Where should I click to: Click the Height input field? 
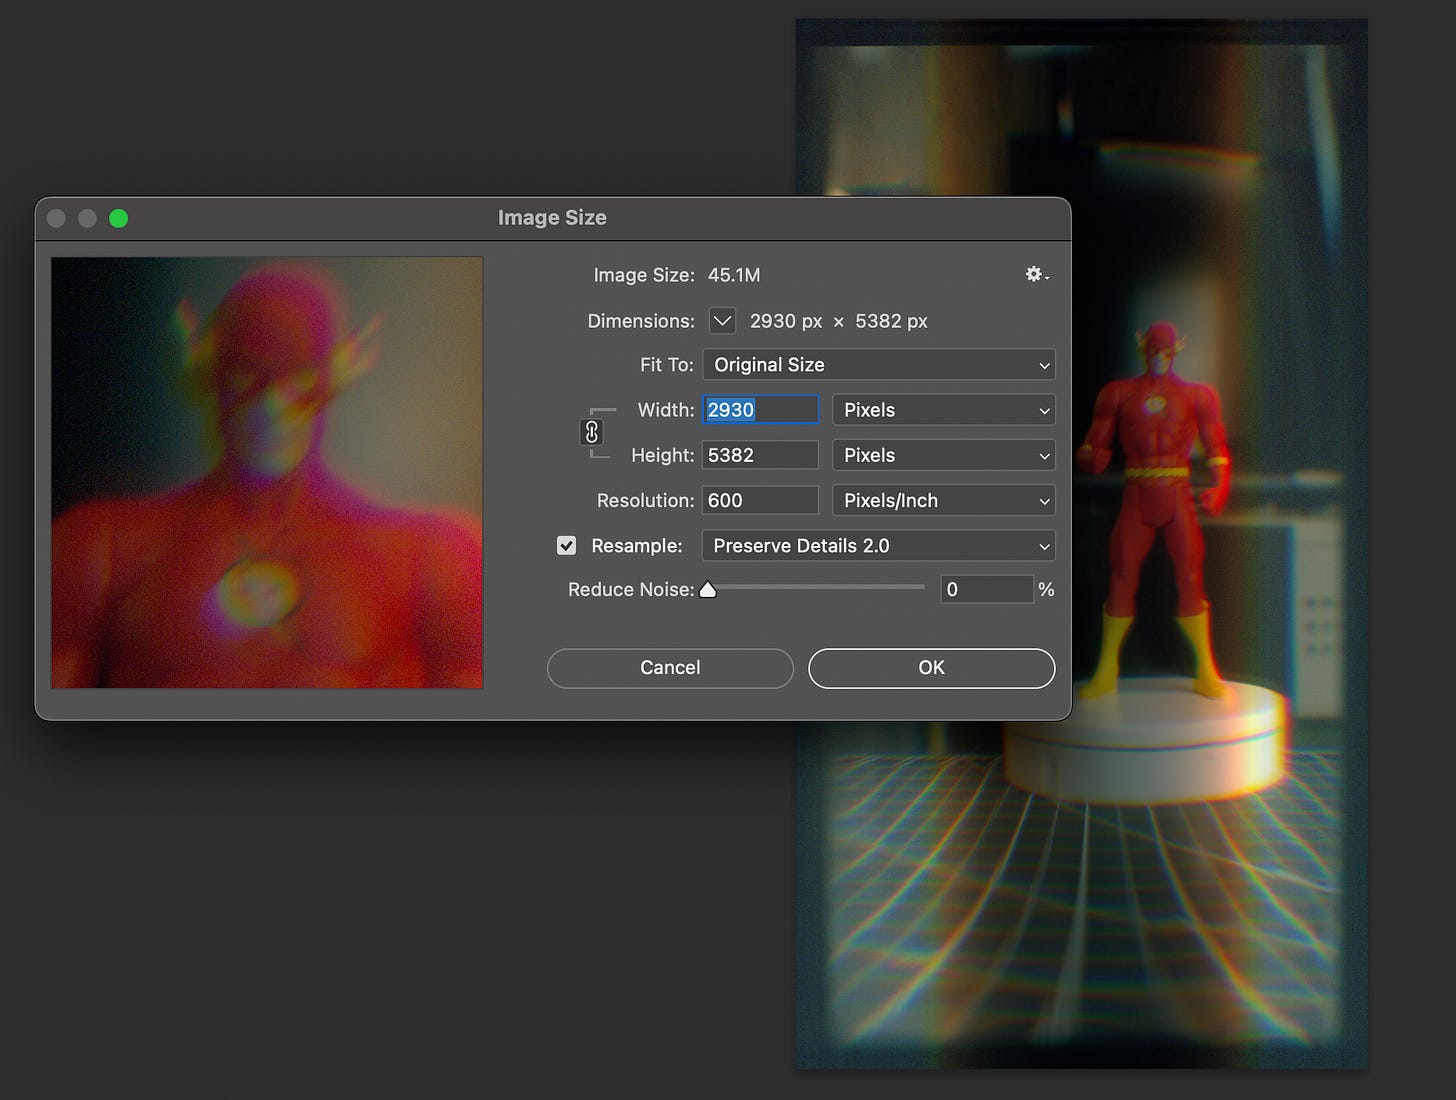(761, 455)
